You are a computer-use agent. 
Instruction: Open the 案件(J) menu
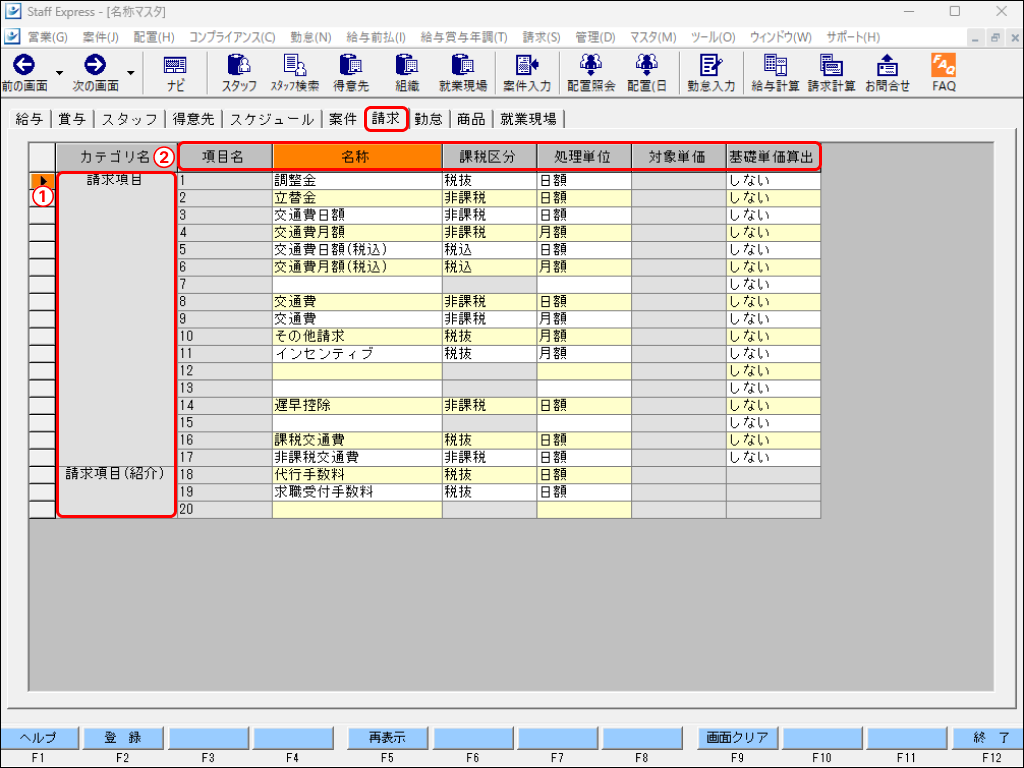tap(101, 37)
